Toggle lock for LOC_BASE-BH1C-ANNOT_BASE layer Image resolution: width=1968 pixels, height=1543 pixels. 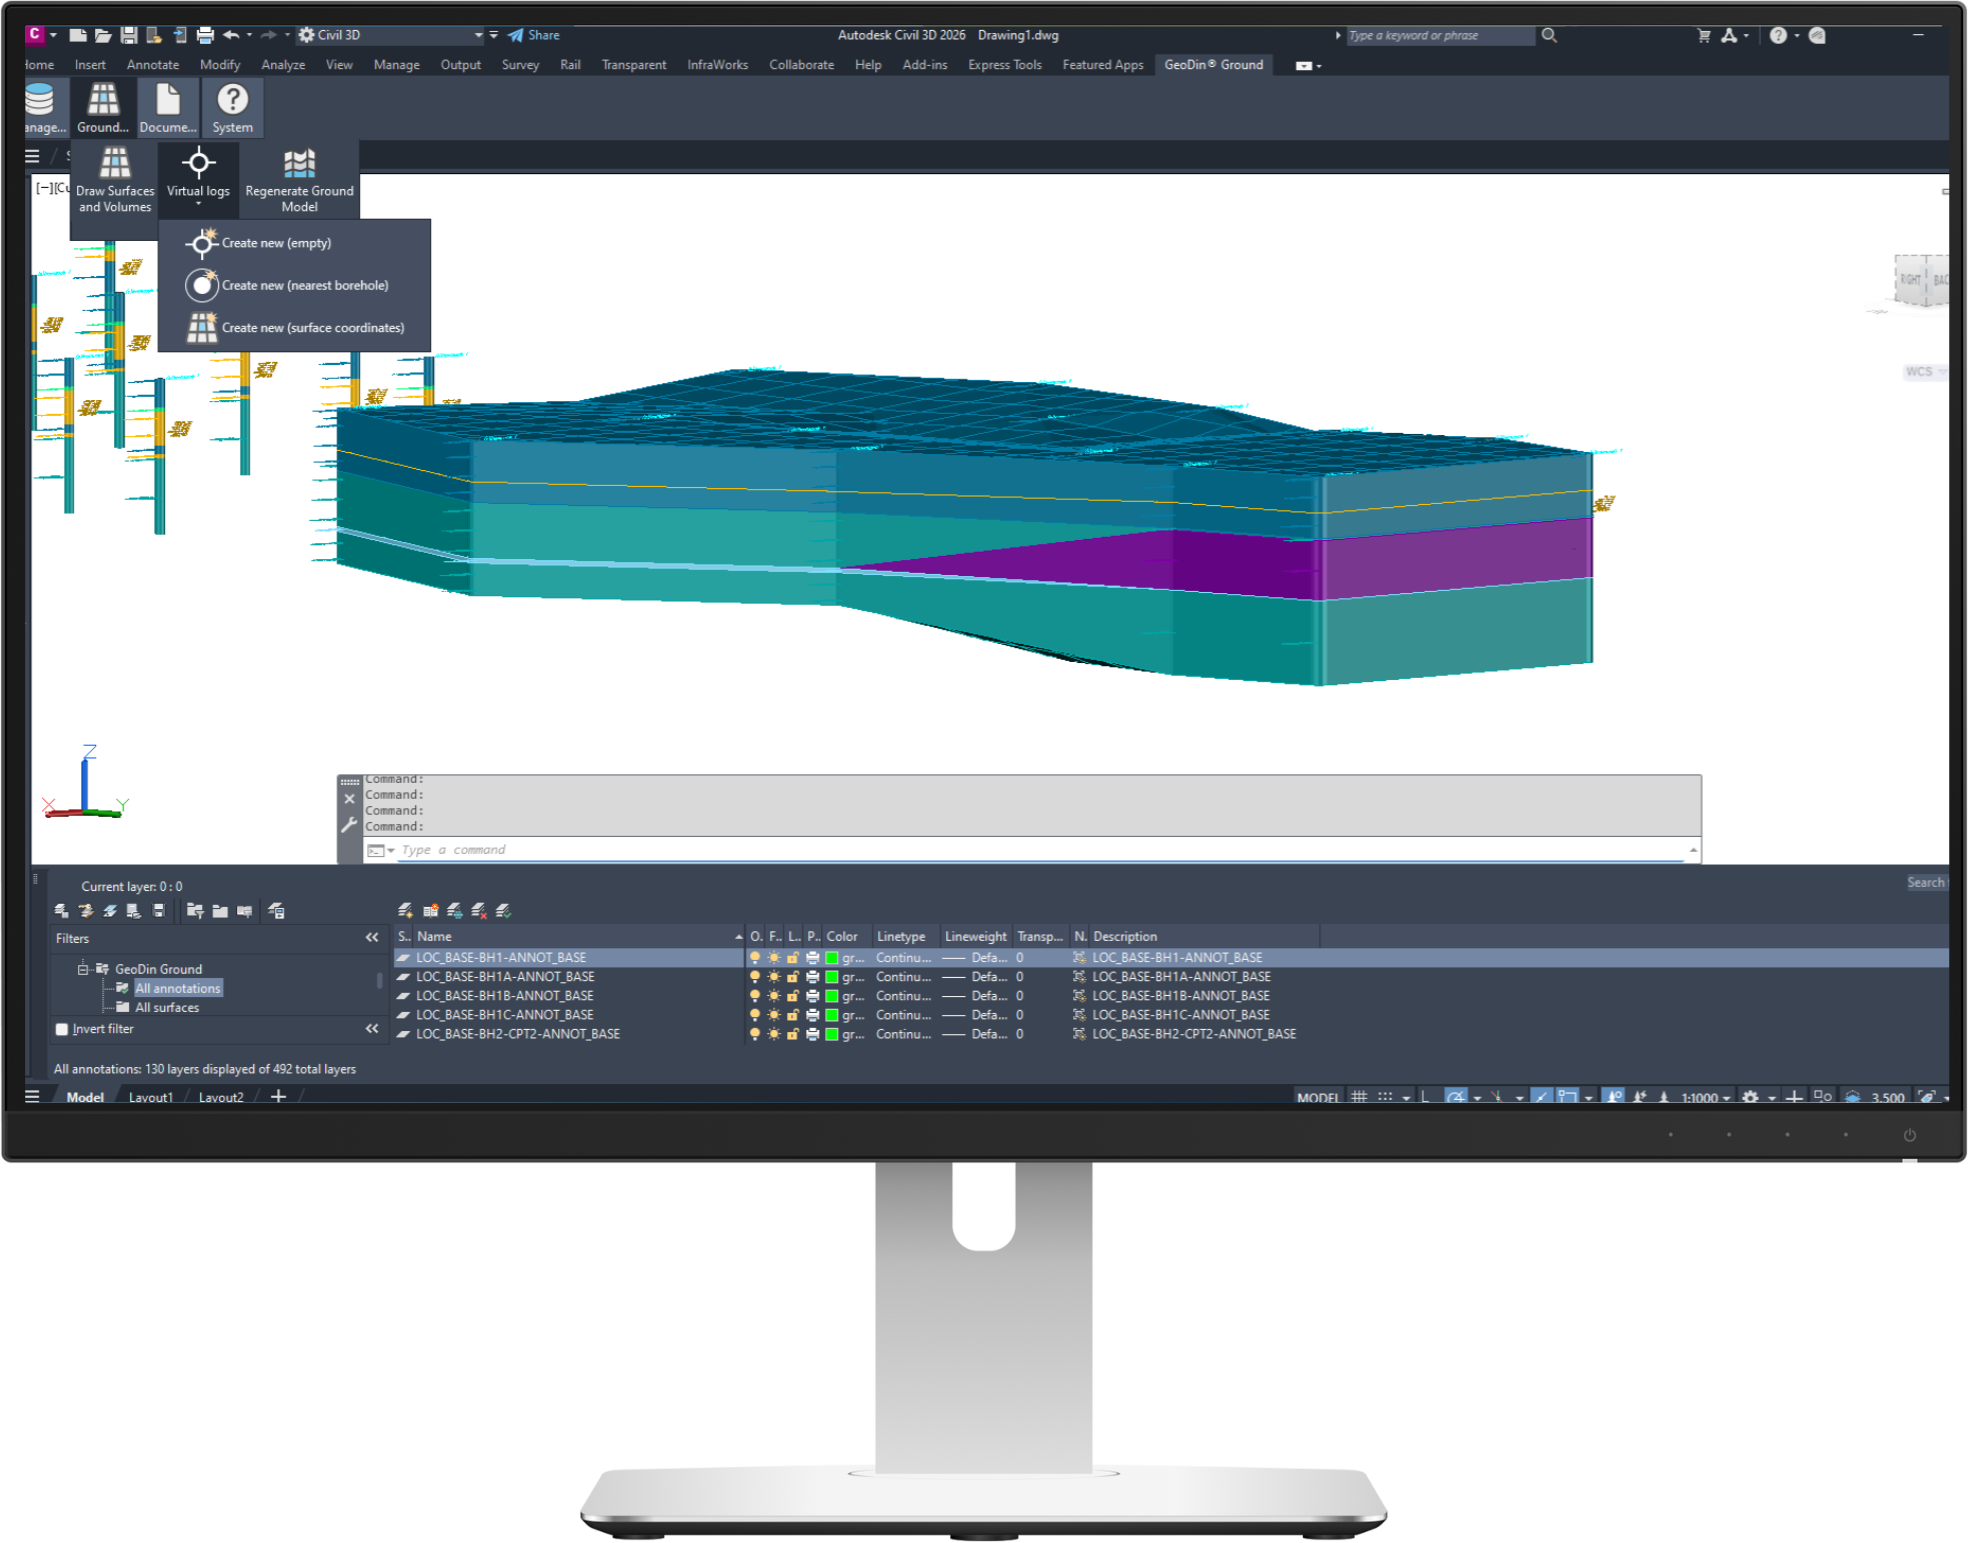[x=792, y=1015]
